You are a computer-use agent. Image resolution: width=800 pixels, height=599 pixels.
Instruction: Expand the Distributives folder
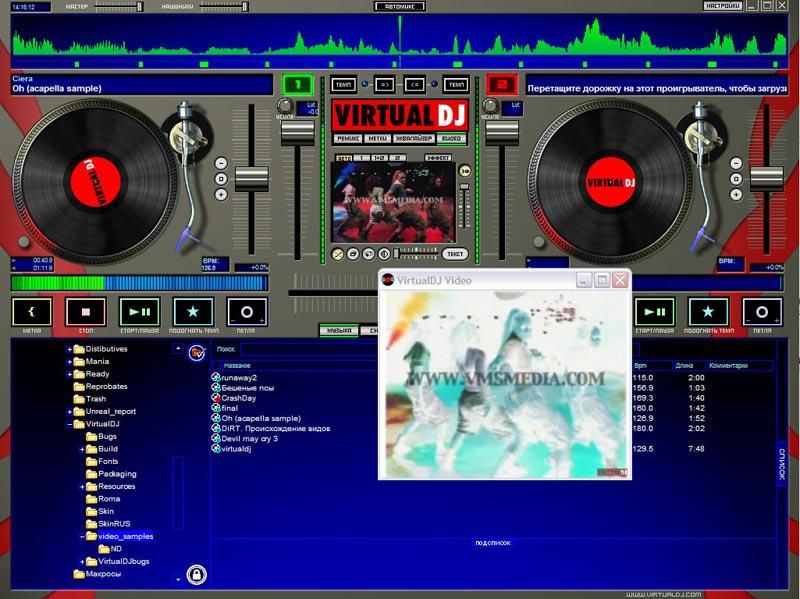coord(70,349)
